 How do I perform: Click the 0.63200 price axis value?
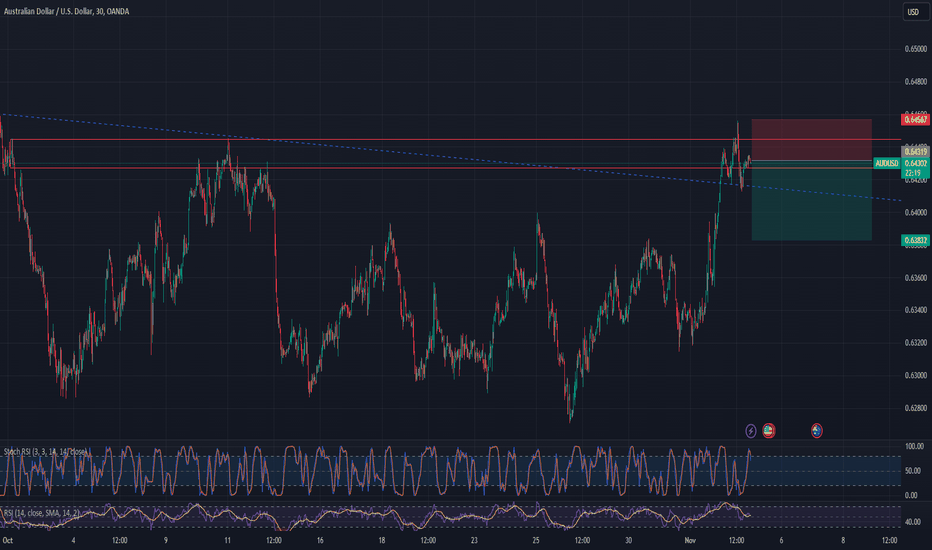[x=915, y=343]
